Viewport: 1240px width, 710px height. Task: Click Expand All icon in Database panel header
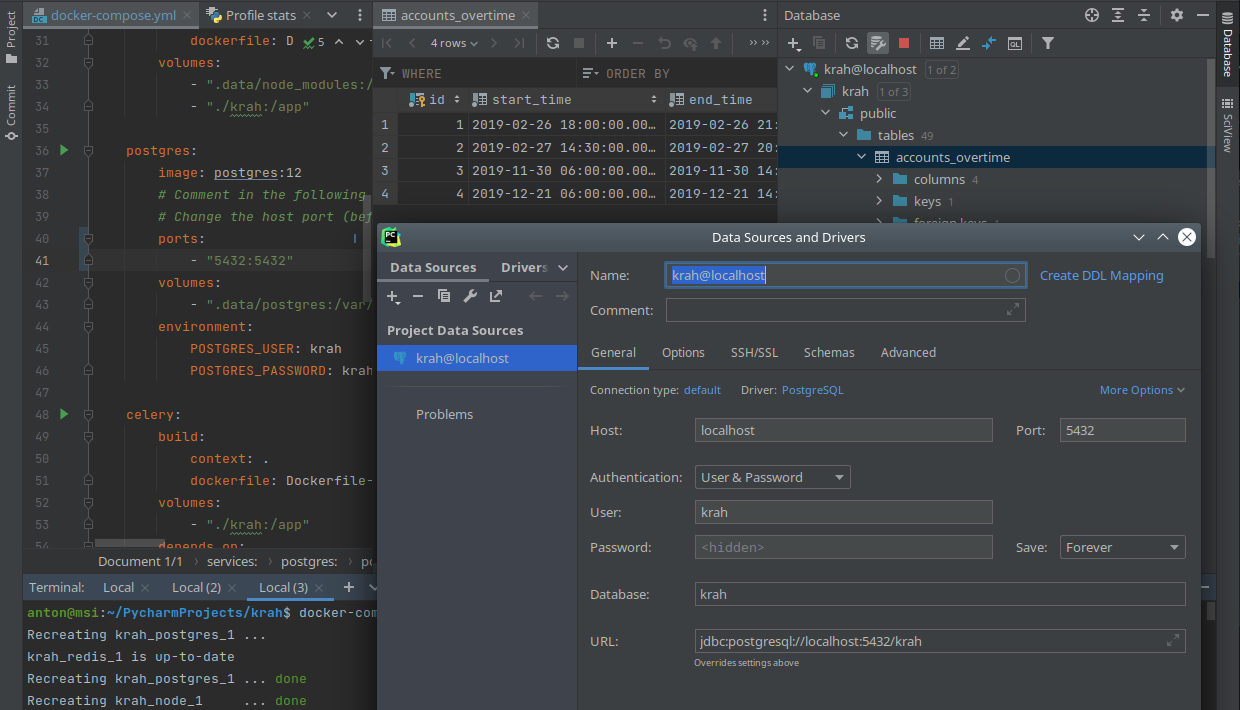[x=1118, y=15]
